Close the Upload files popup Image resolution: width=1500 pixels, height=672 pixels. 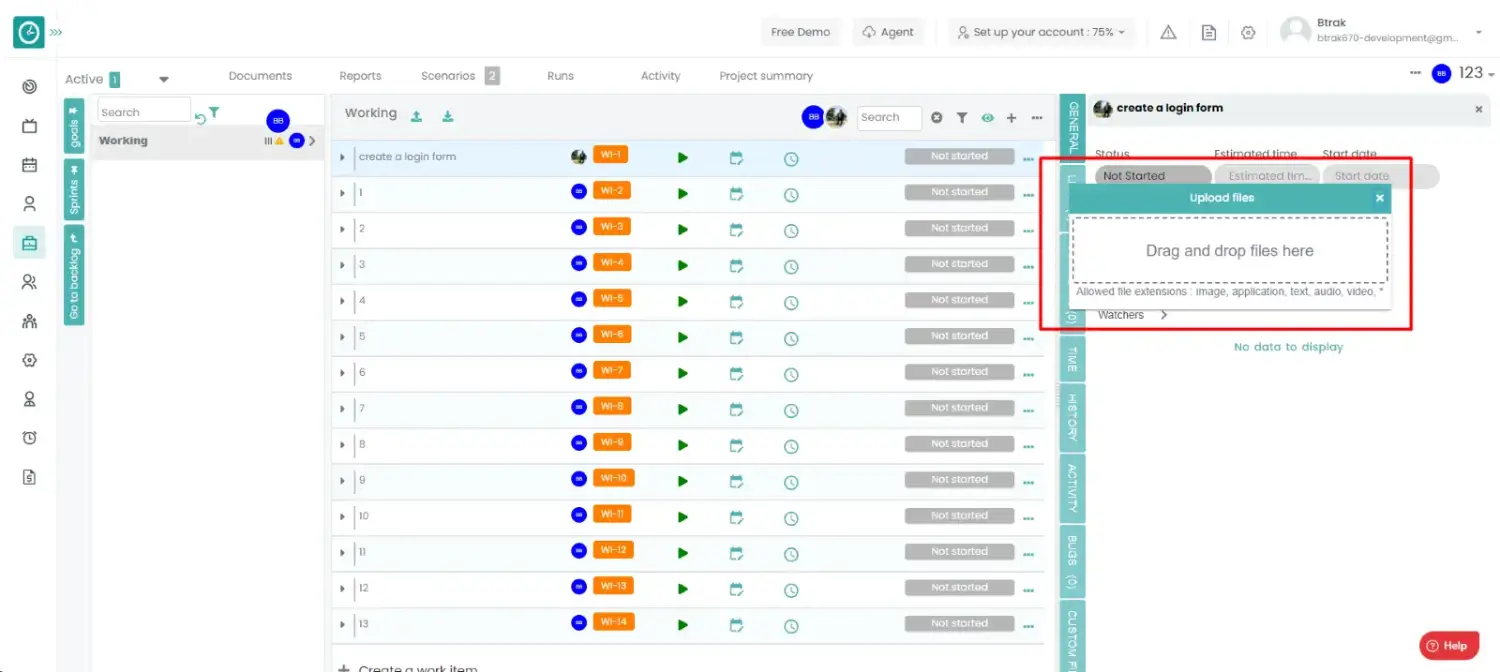(x=1379, y=198)
